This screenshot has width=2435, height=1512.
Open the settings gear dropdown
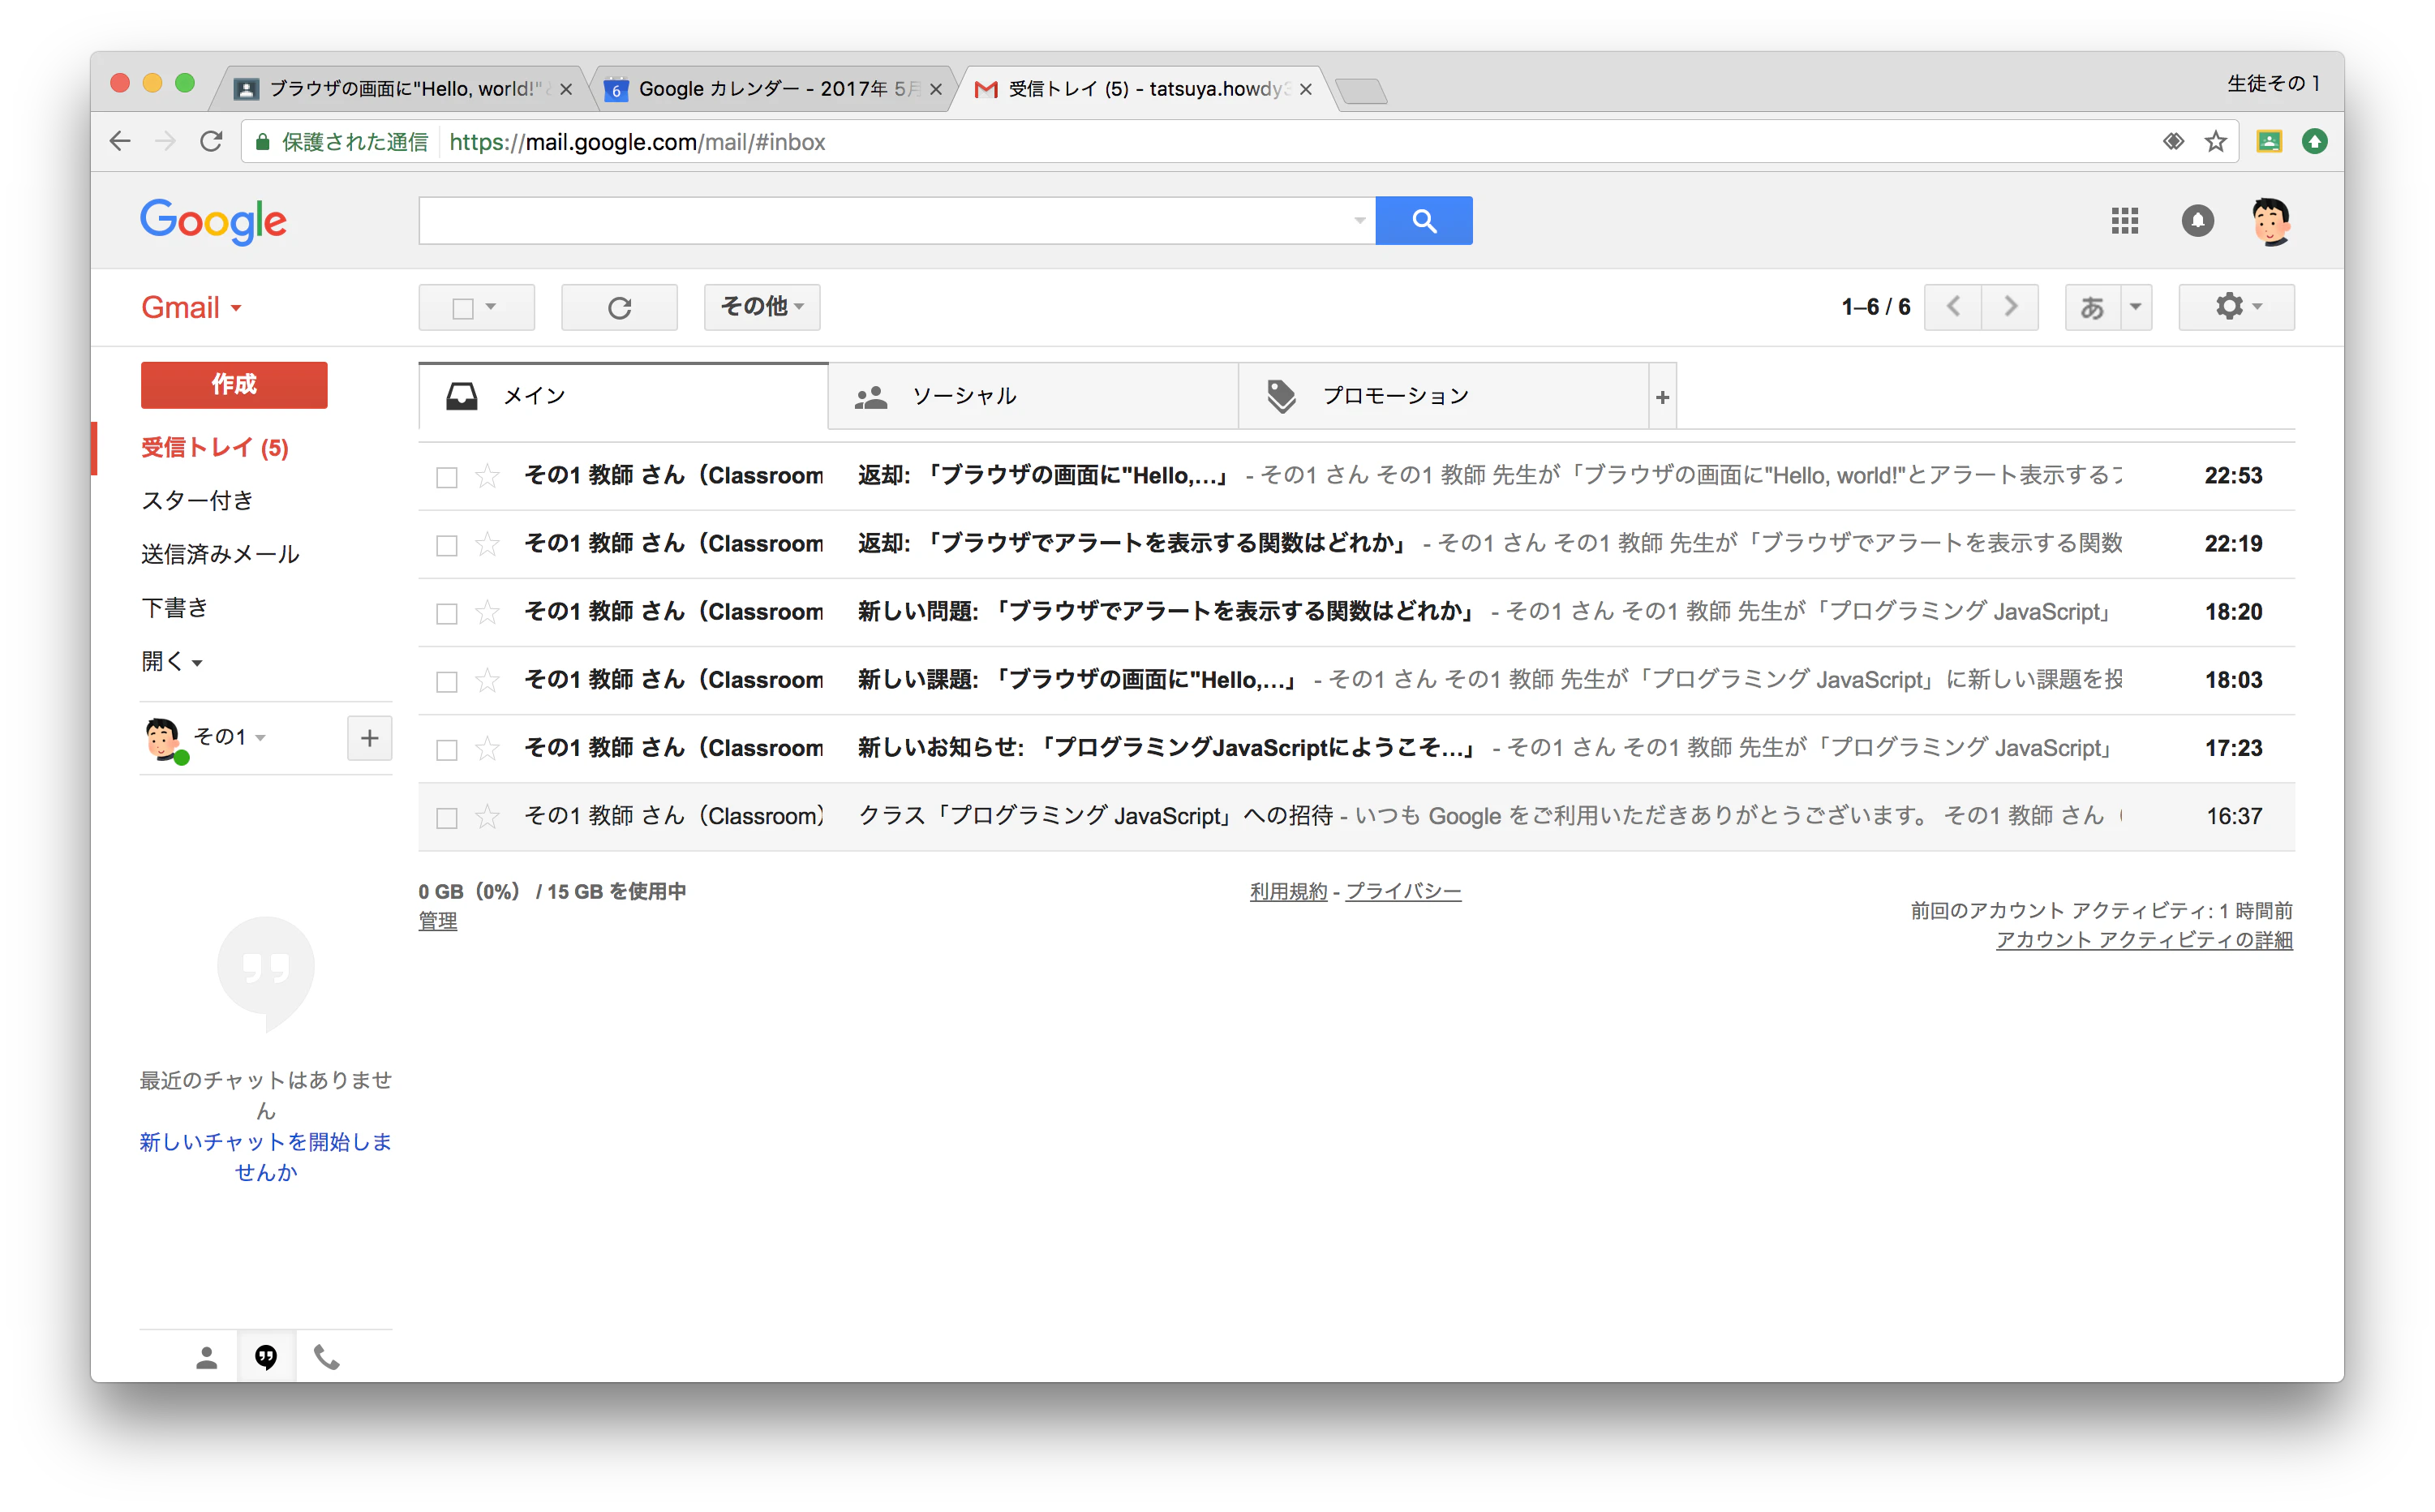[2237, 306]
